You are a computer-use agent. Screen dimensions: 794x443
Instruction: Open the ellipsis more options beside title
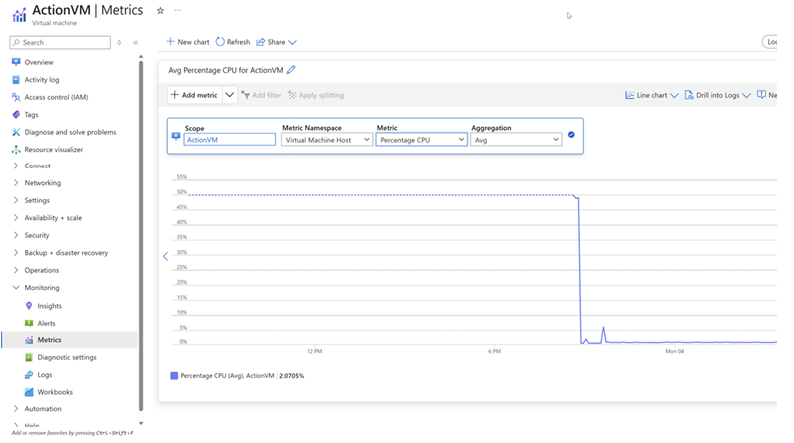pos(177,11)
